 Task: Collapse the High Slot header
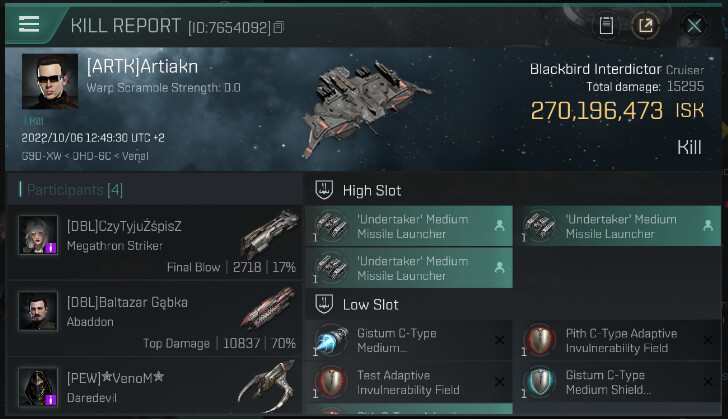coord(373,190)
